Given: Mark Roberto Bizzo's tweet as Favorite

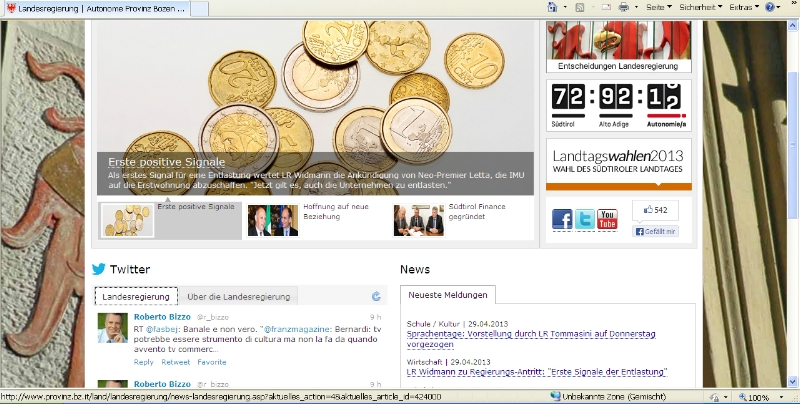Looking at the screenshot, I should (211, 362).
